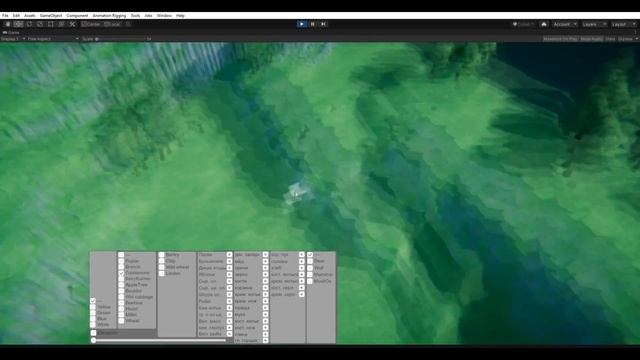This screenshot has width=640, height=360.
Task: Uncheck the Cobblestone checkbox
Action: click(x=121, y=273)
